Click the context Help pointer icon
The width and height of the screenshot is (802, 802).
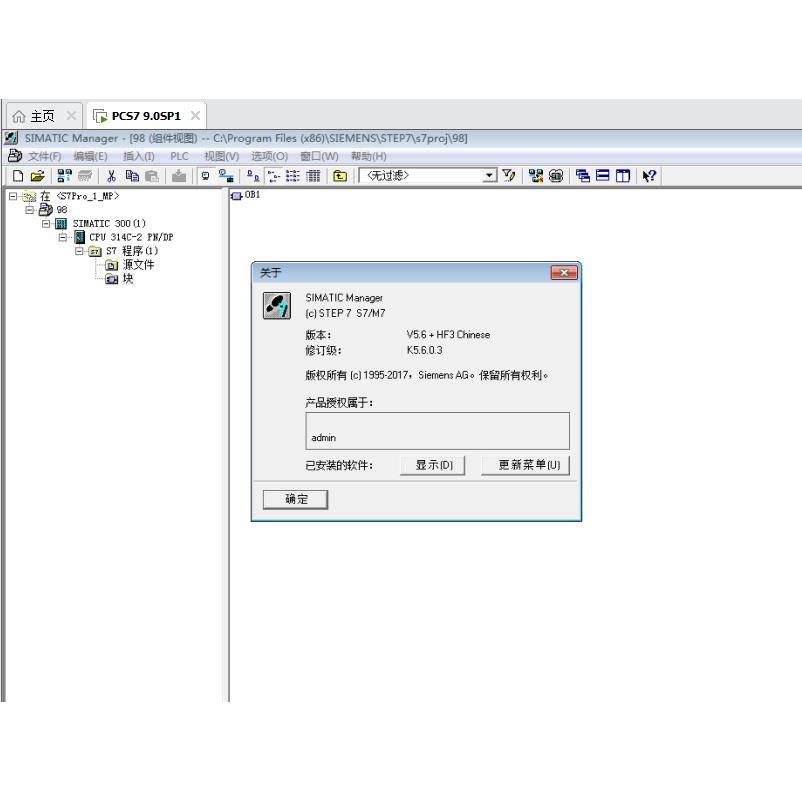tap(649, 176)
